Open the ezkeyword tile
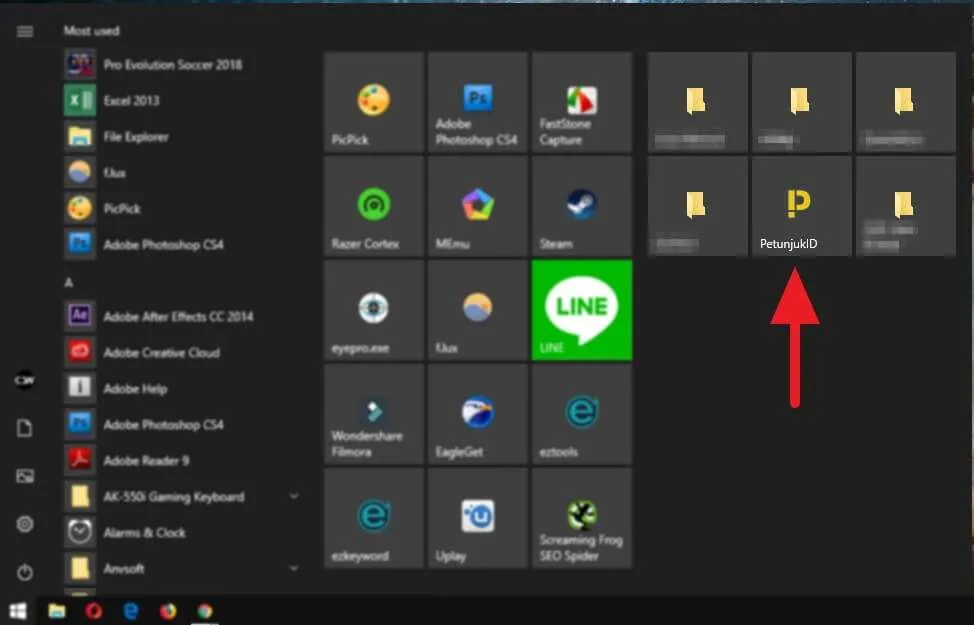The height and width of the screenshot is (625, 974). pyautogui.click(x=374, y=518)
